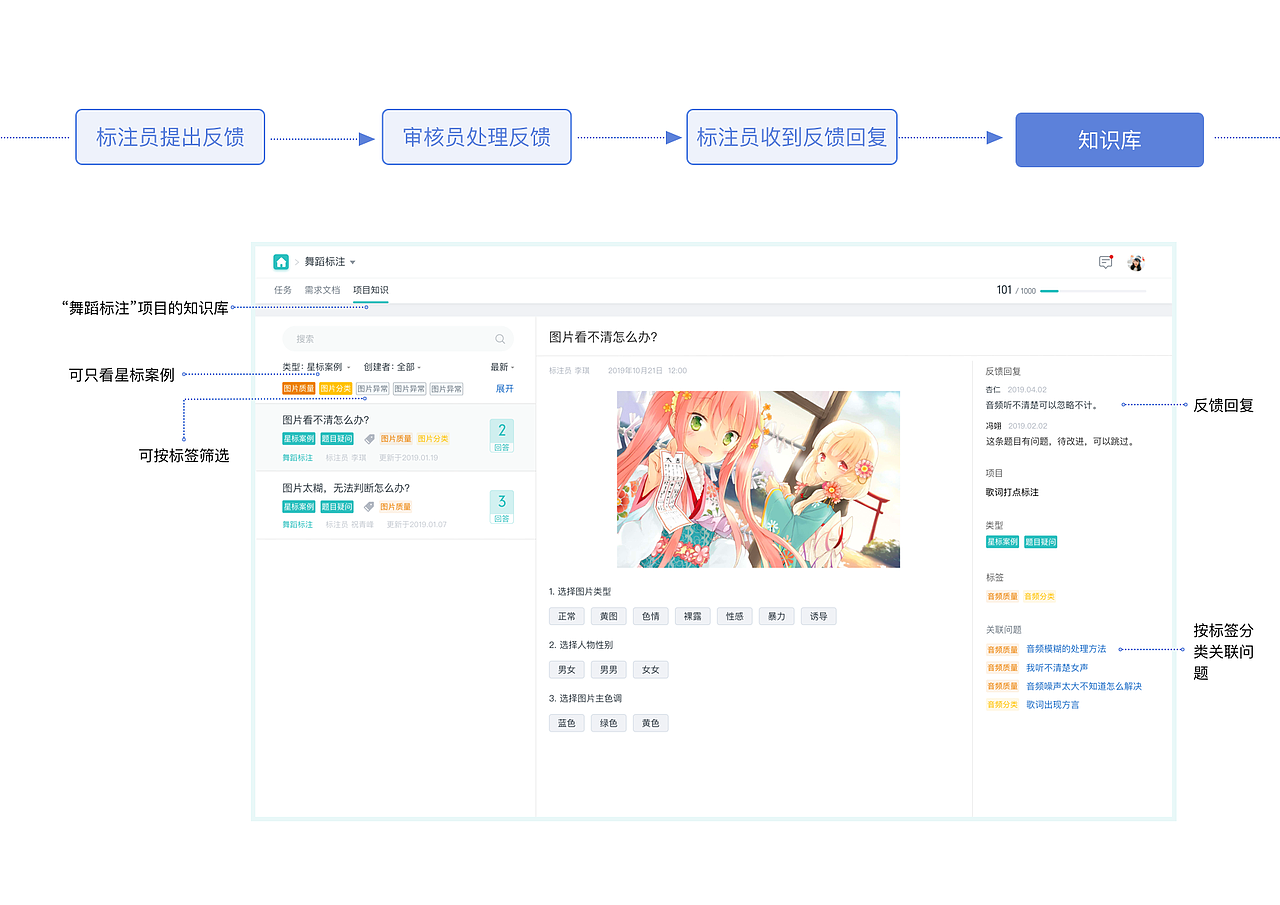Viewport: 1280px width, 905px height.
Task: Click 舞蹈标注 link in 图片看不清怎么办 row
Action: [297, 457]
